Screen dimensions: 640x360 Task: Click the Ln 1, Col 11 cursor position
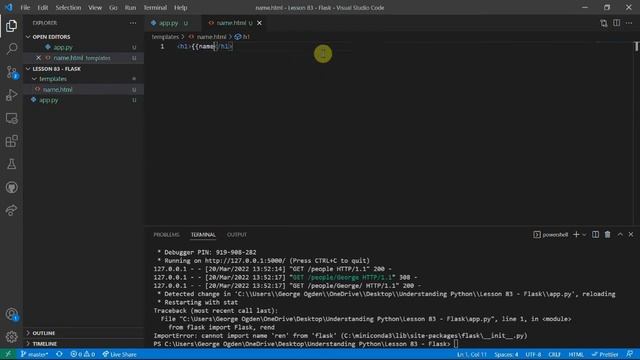[471, 354]
